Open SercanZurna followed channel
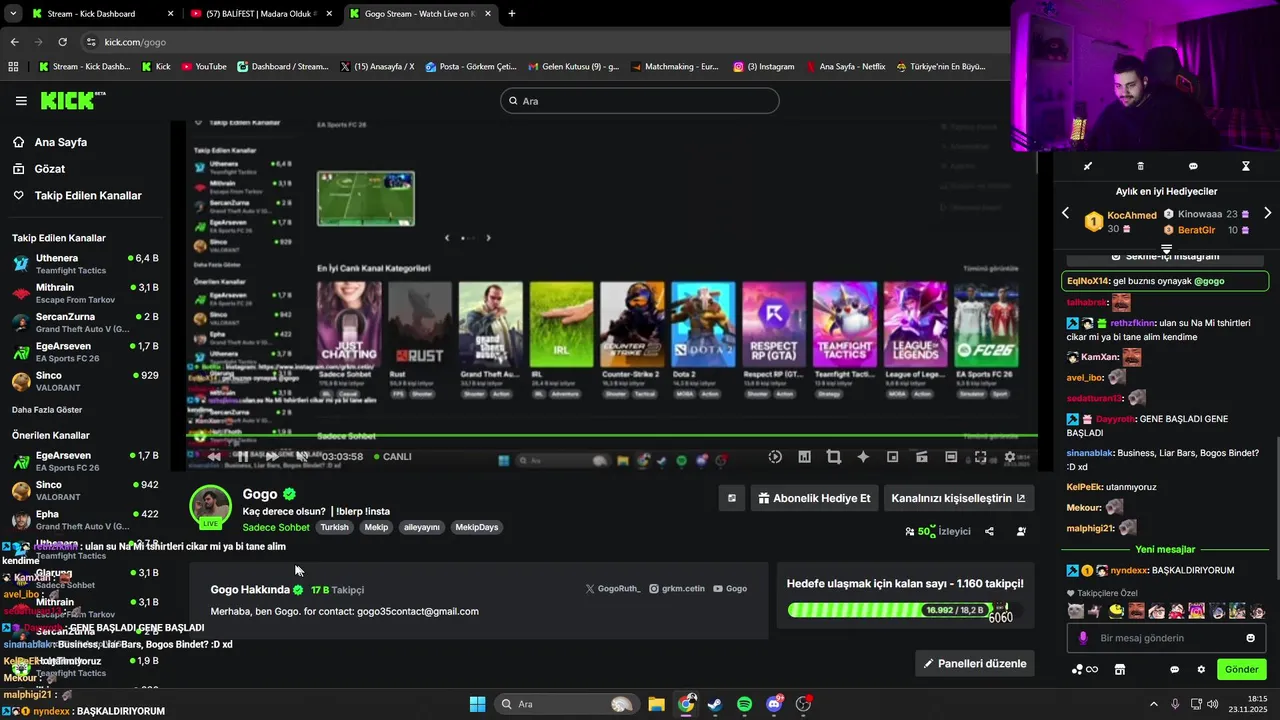Image resolution: width=1280 pixels, height=720 pixels. [x=85, y=323]
